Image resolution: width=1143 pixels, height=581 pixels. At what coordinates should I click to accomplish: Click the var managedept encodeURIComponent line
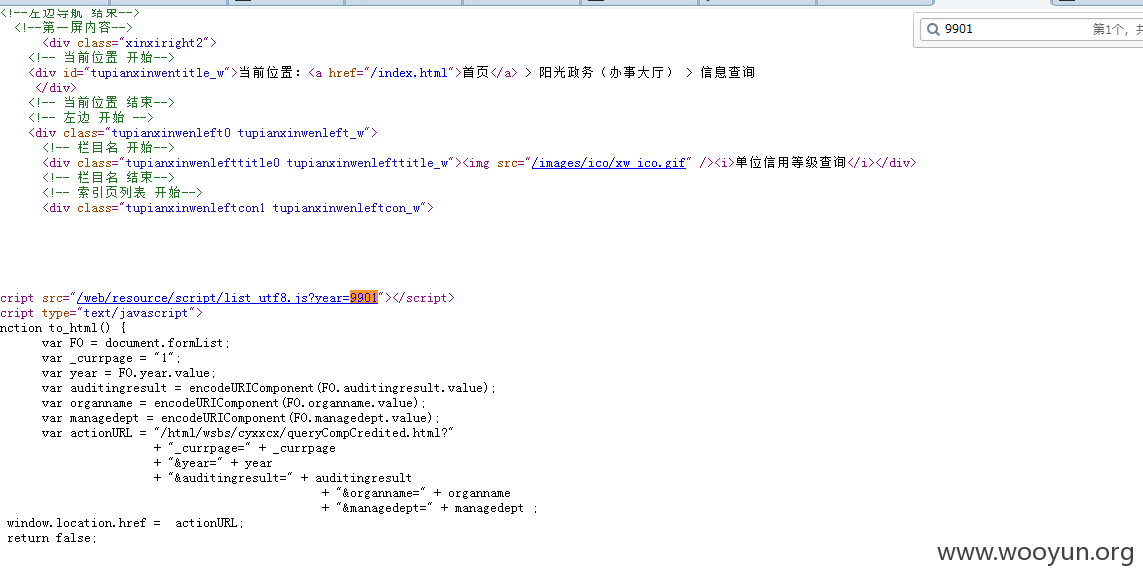tap(241, 418)
